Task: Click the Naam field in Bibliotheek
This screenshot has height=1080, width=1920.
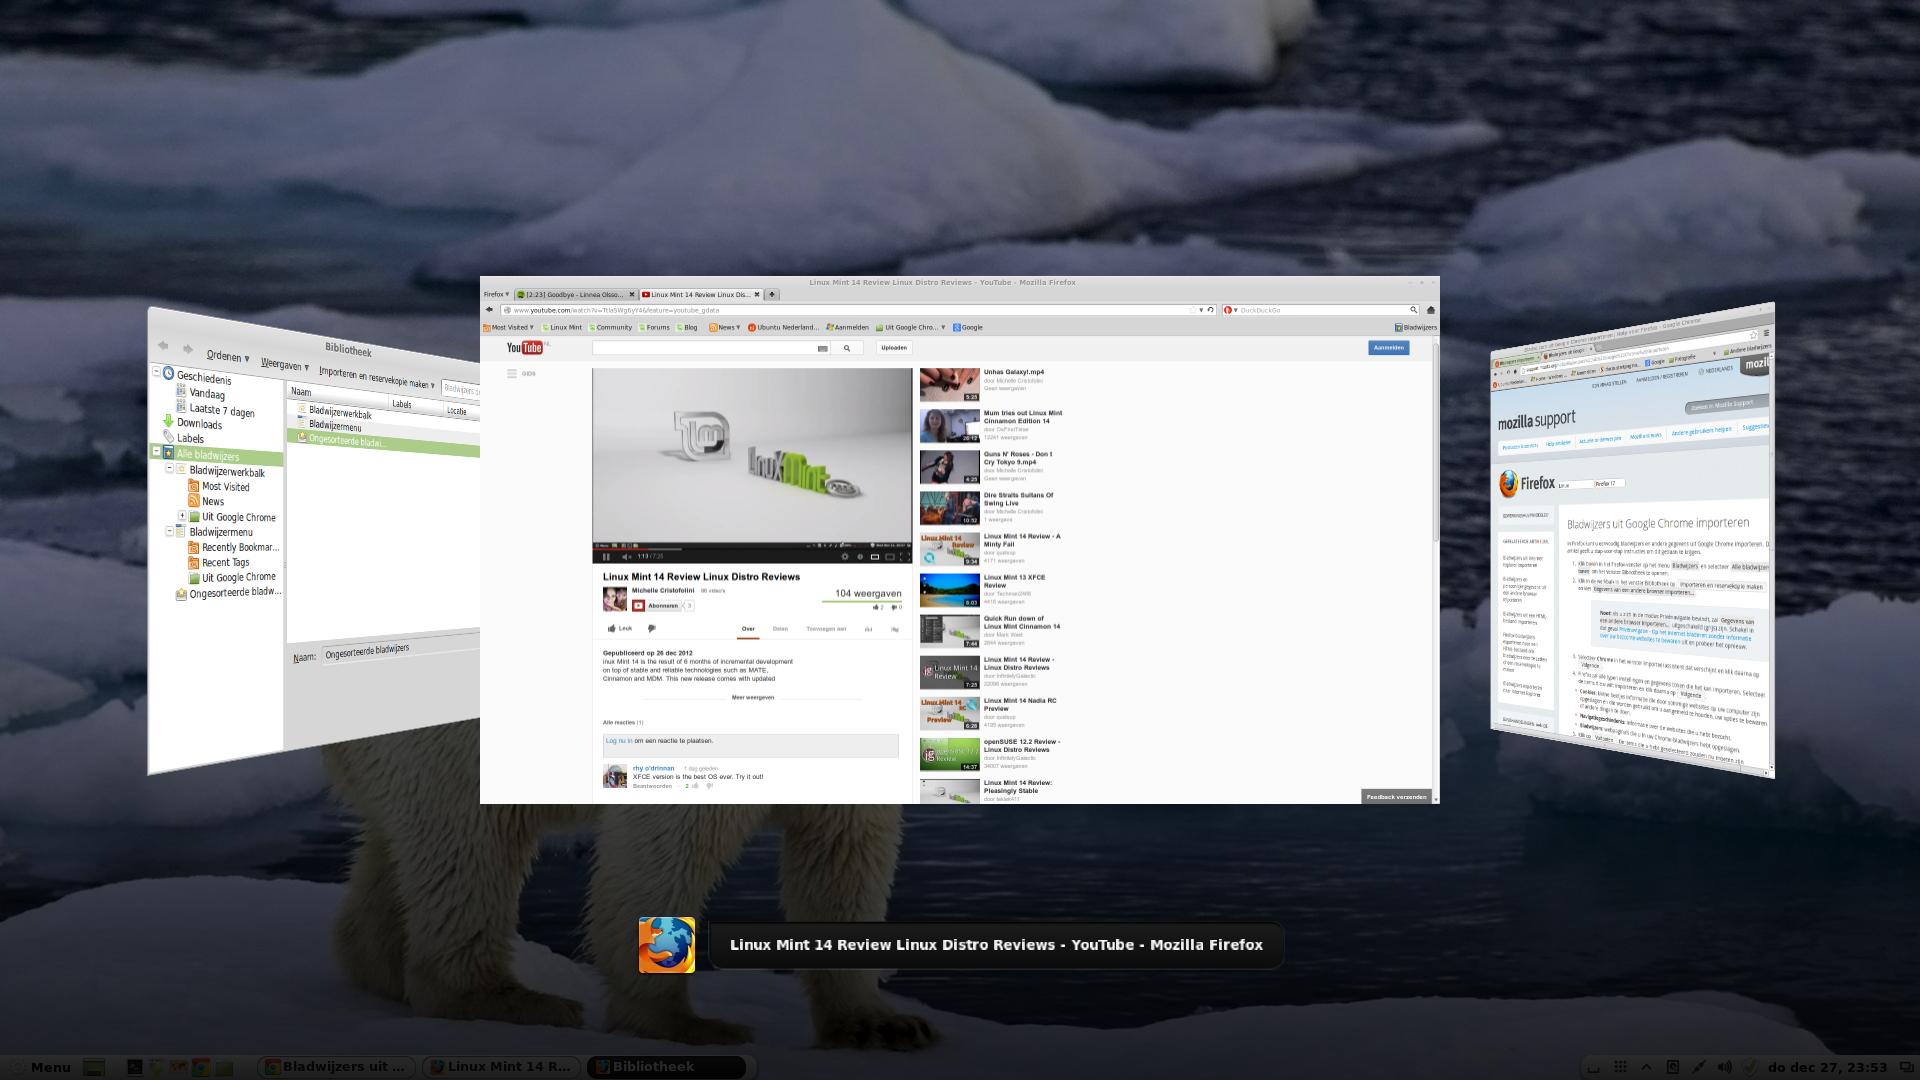Action: (400, 649)
